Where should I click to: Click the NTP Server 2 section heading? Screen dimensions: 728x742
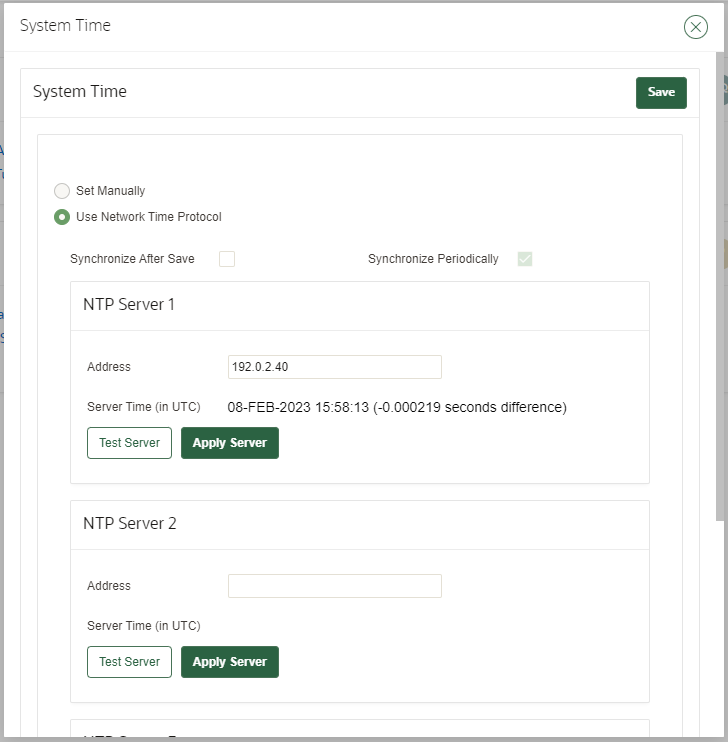click(x=130, y=523)
